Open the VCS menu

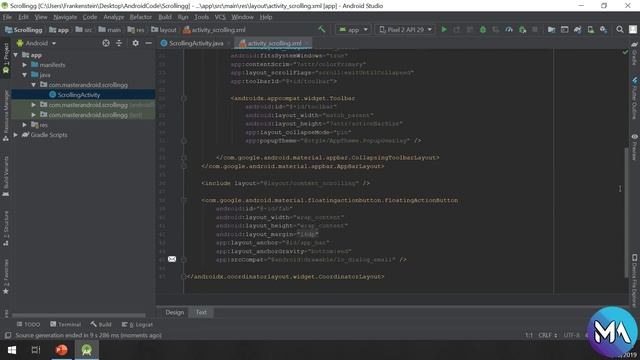coord(220,17)
